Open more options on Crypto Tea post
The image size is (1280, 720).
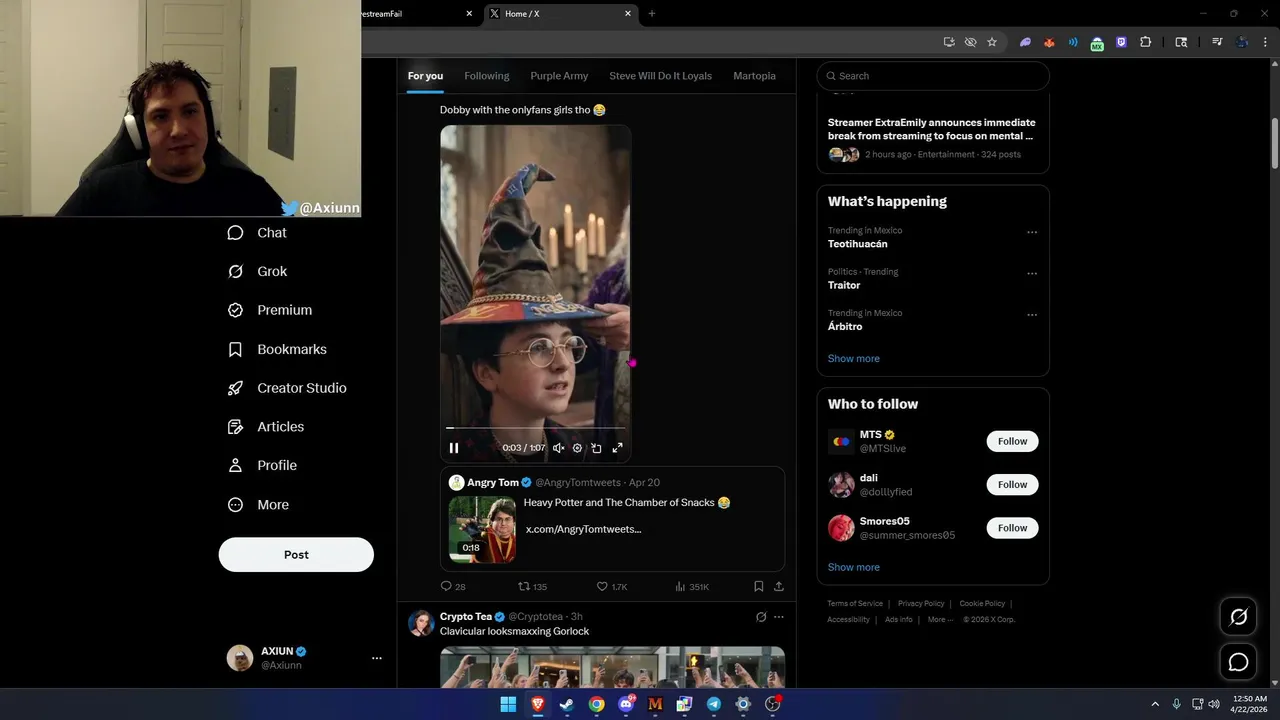tap(779, 617)
